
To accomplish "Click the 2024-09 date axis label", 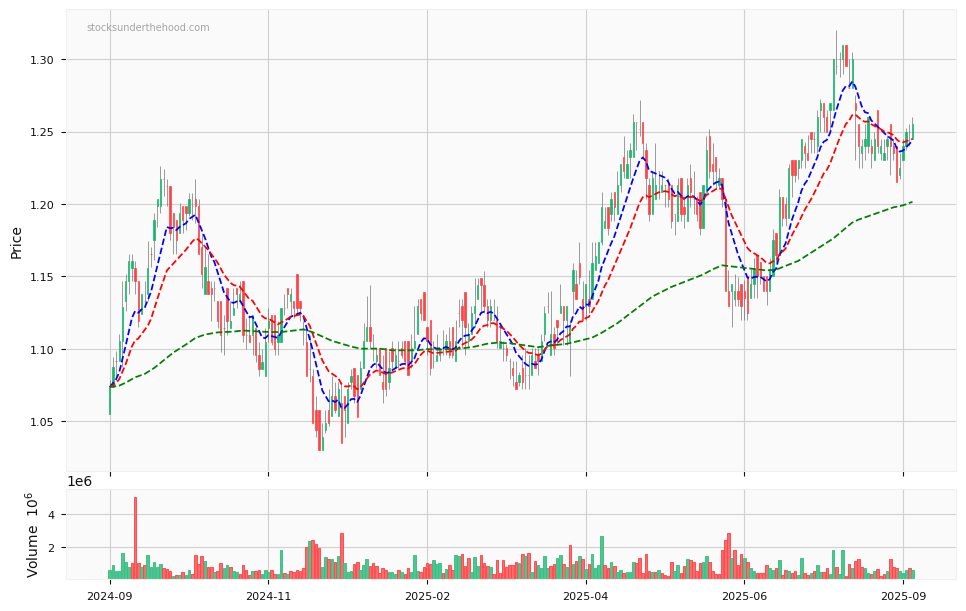I will (110, 596).
